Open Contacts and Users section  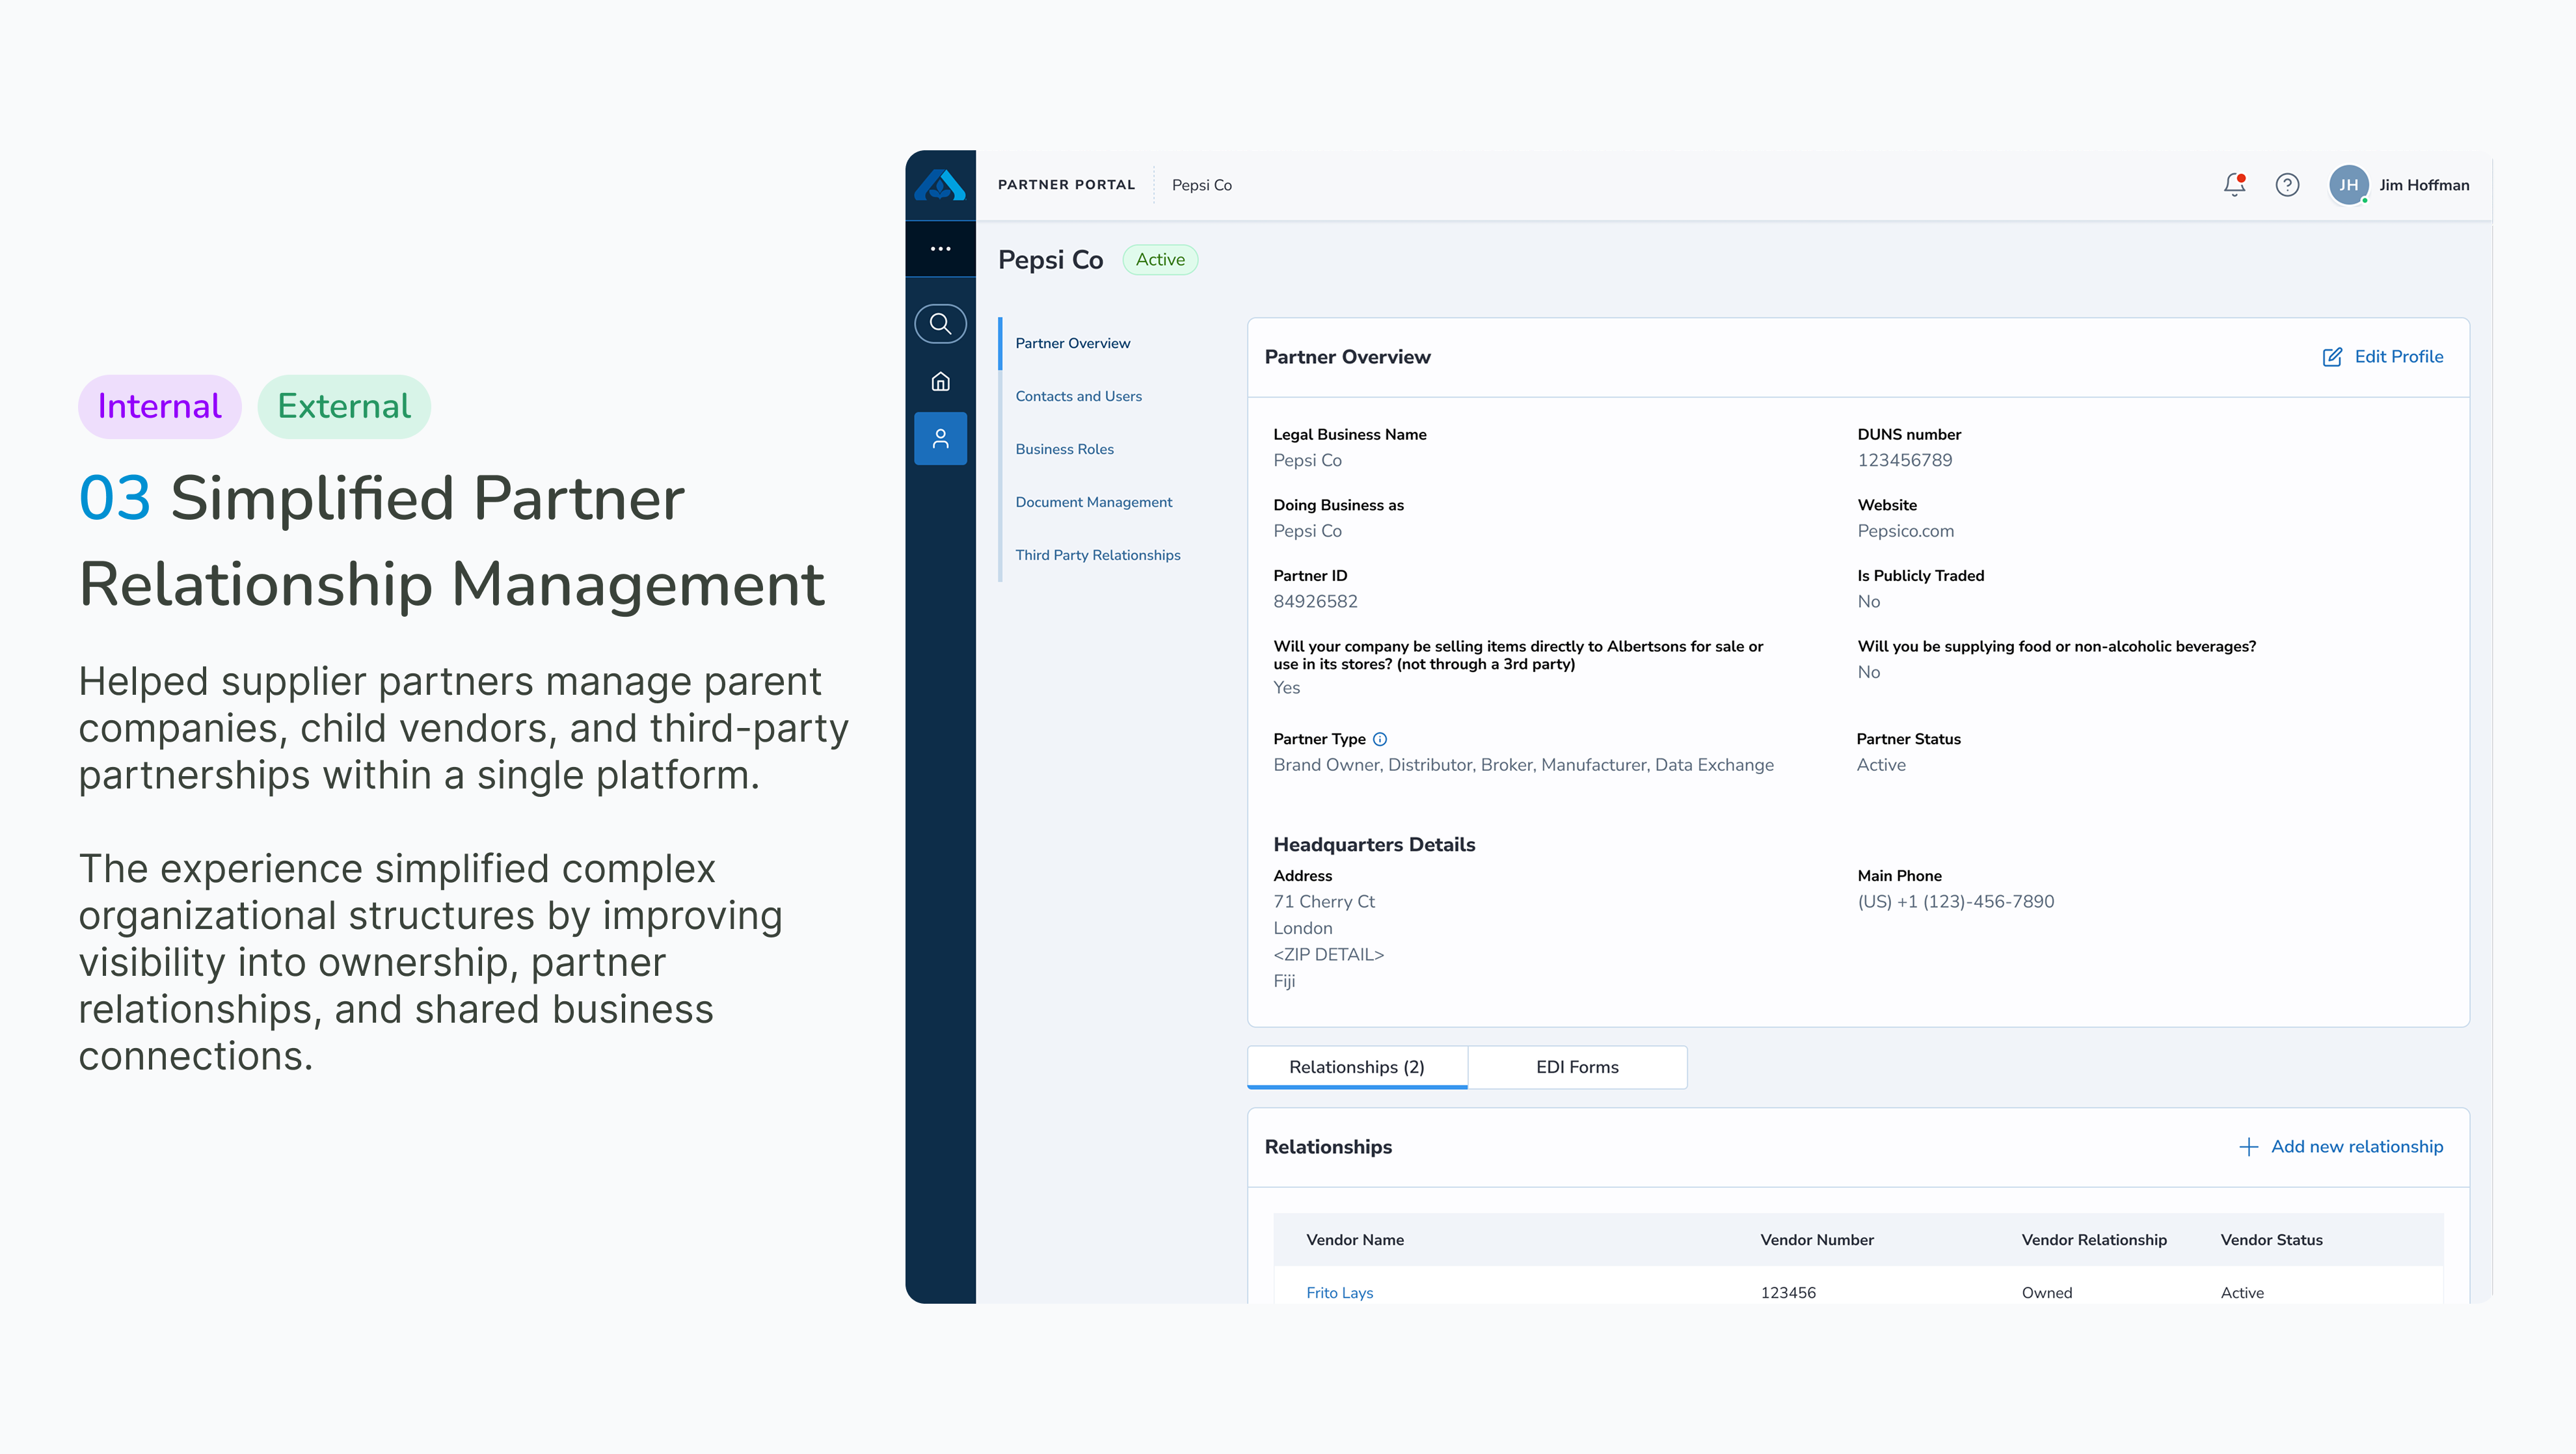tap(1078, 396)
